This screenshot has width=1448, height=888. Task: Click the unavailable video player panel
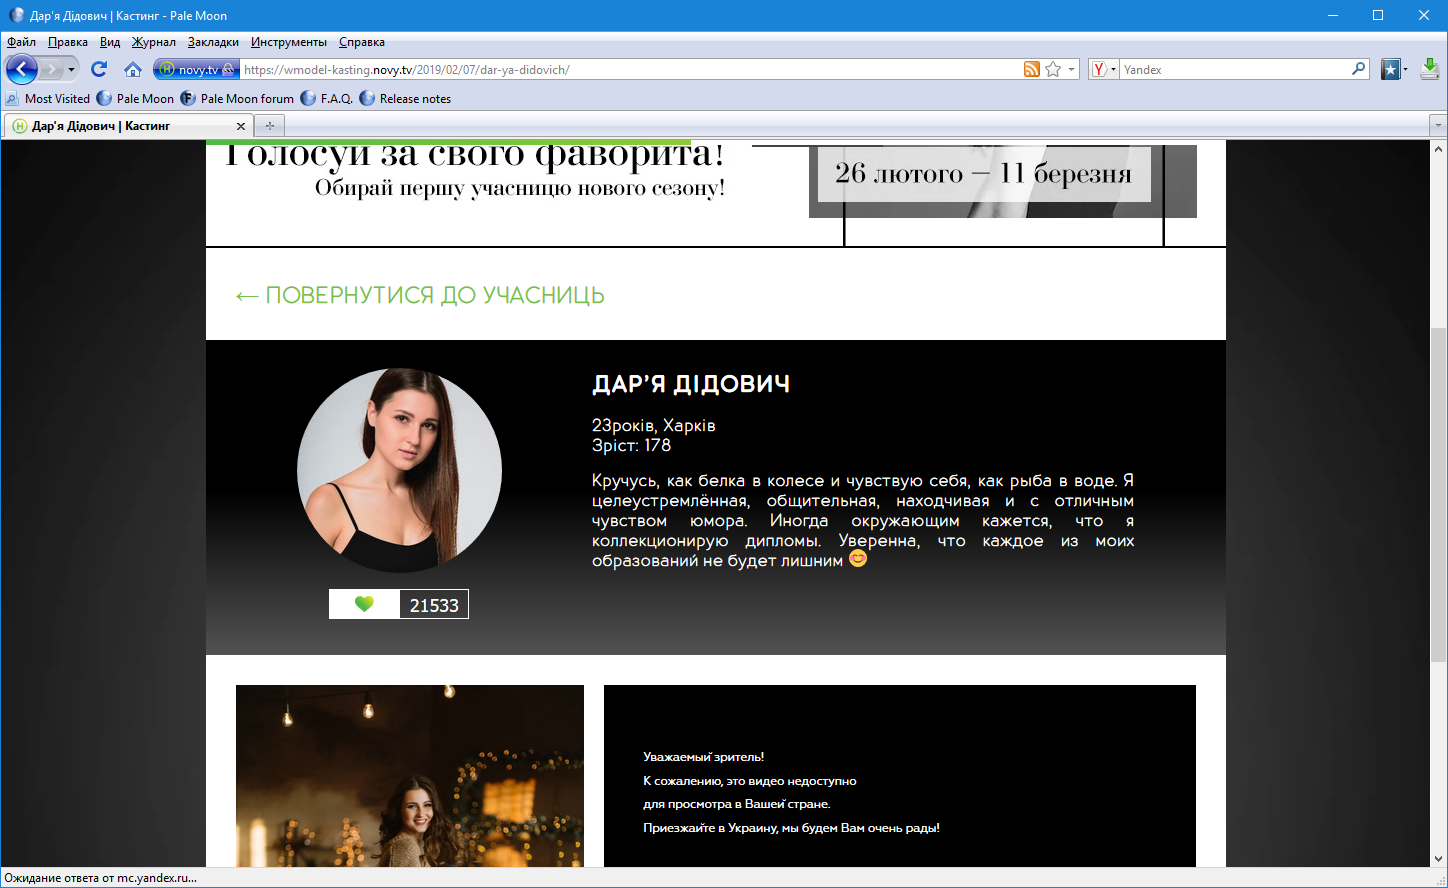coord(900,776)
